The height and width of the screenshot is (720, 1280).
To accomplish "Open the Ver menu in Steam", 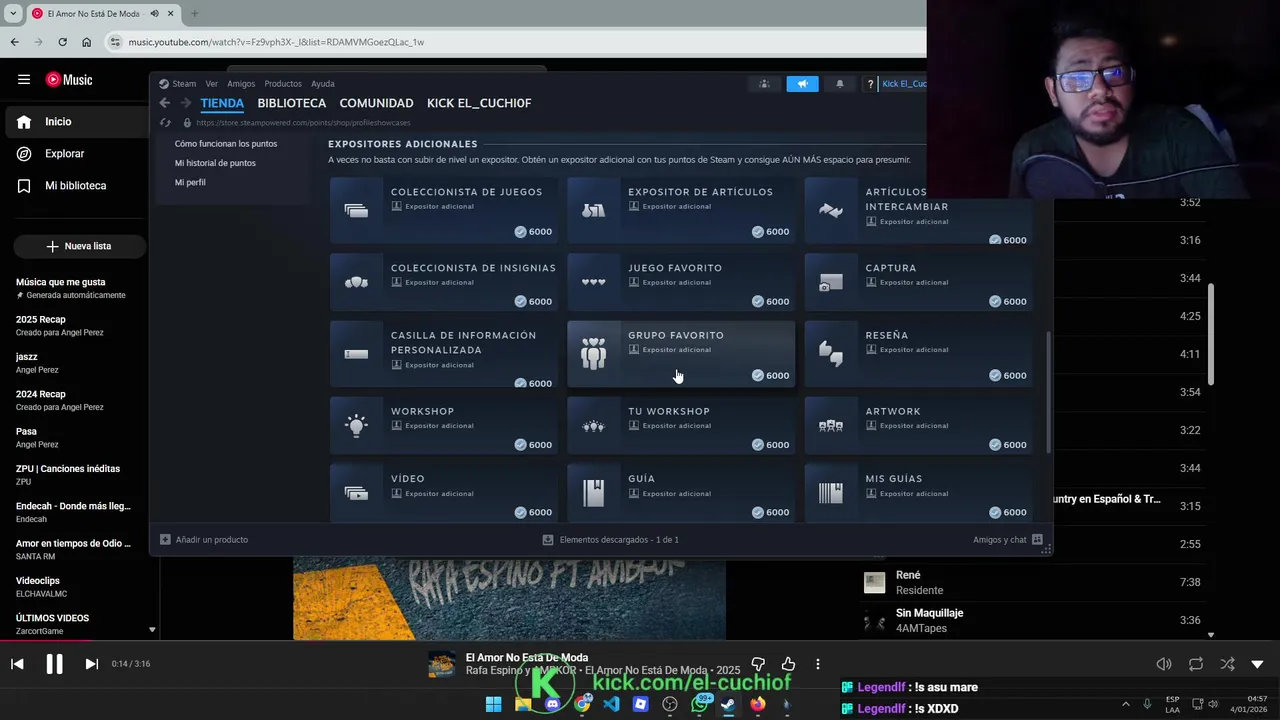I will click(x=211, y=84).
